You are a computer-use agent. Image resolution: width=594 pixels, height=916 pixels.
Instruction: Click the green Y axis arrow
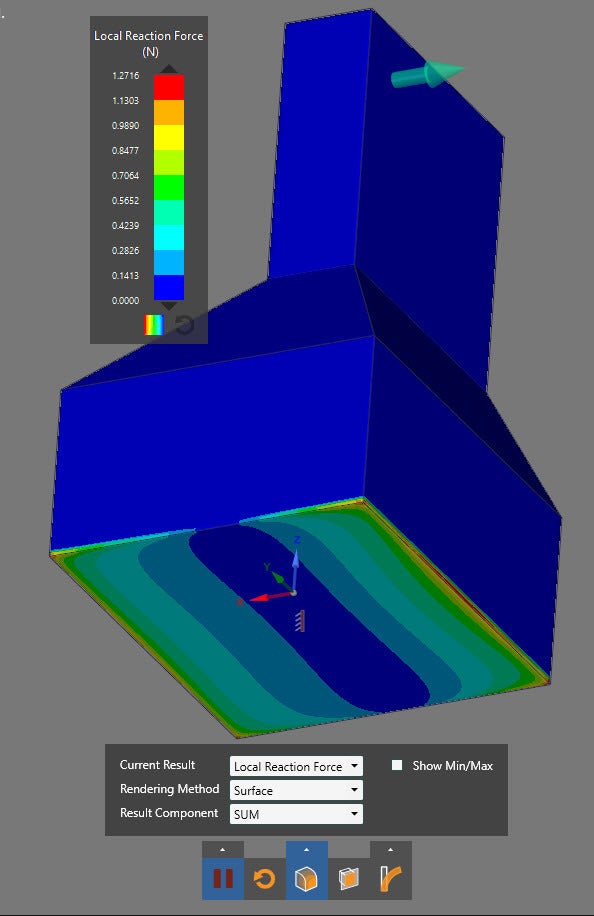(278, 576)
